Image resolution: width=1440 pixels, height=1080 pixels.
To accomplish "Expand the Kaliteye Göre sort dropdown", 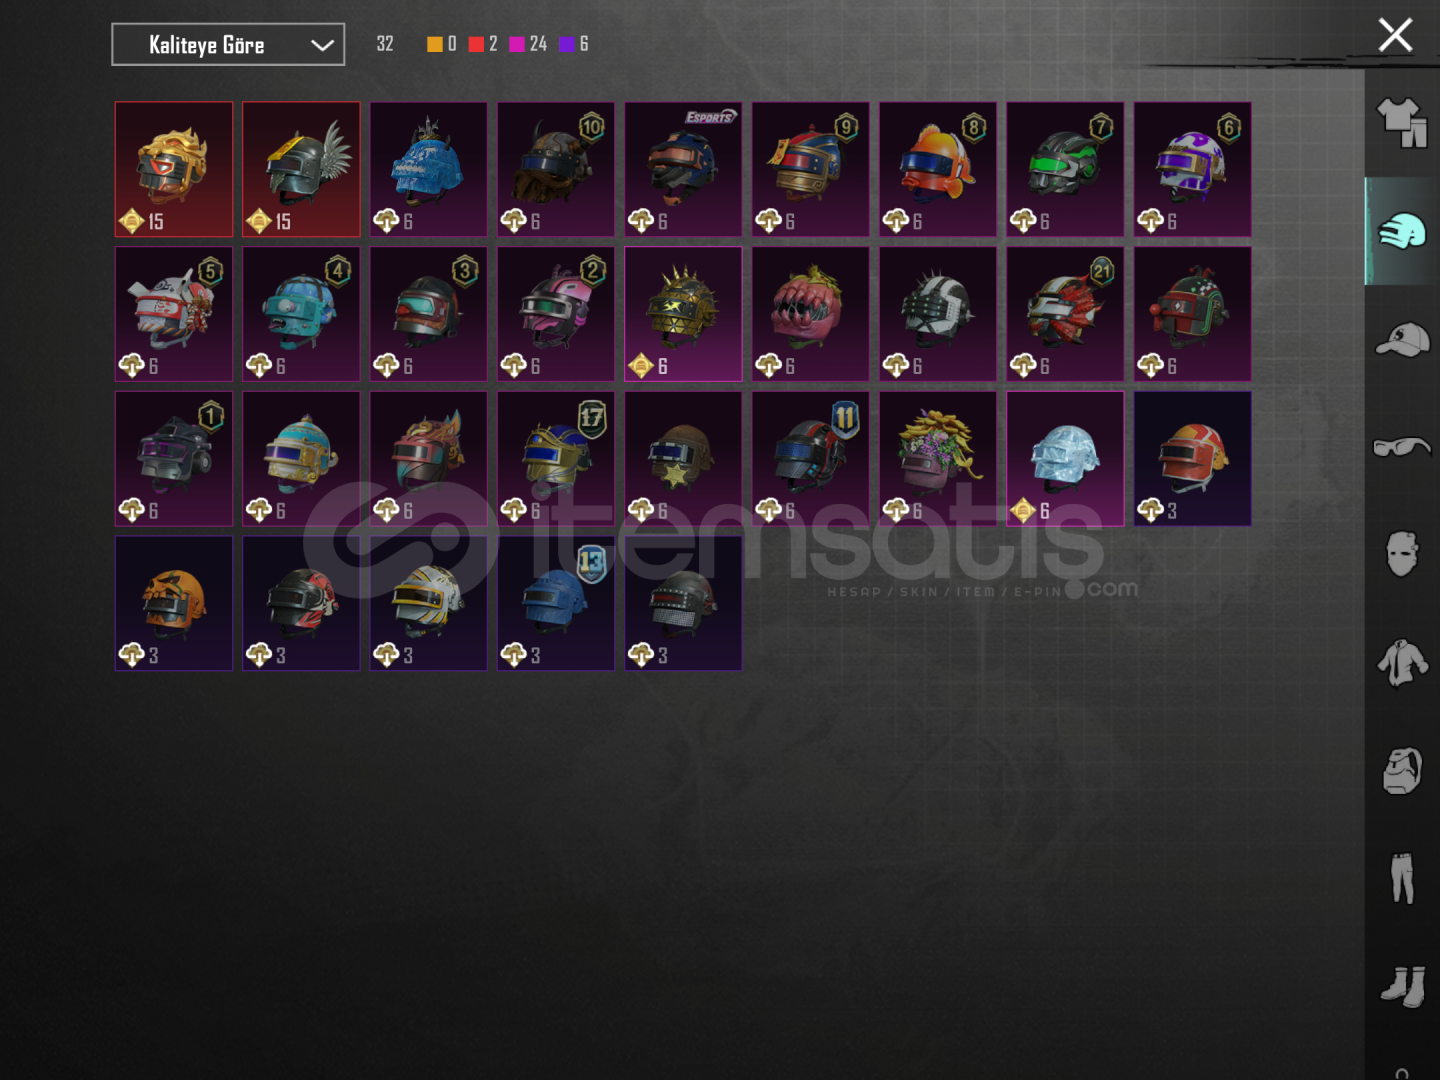I will (228, 45).
